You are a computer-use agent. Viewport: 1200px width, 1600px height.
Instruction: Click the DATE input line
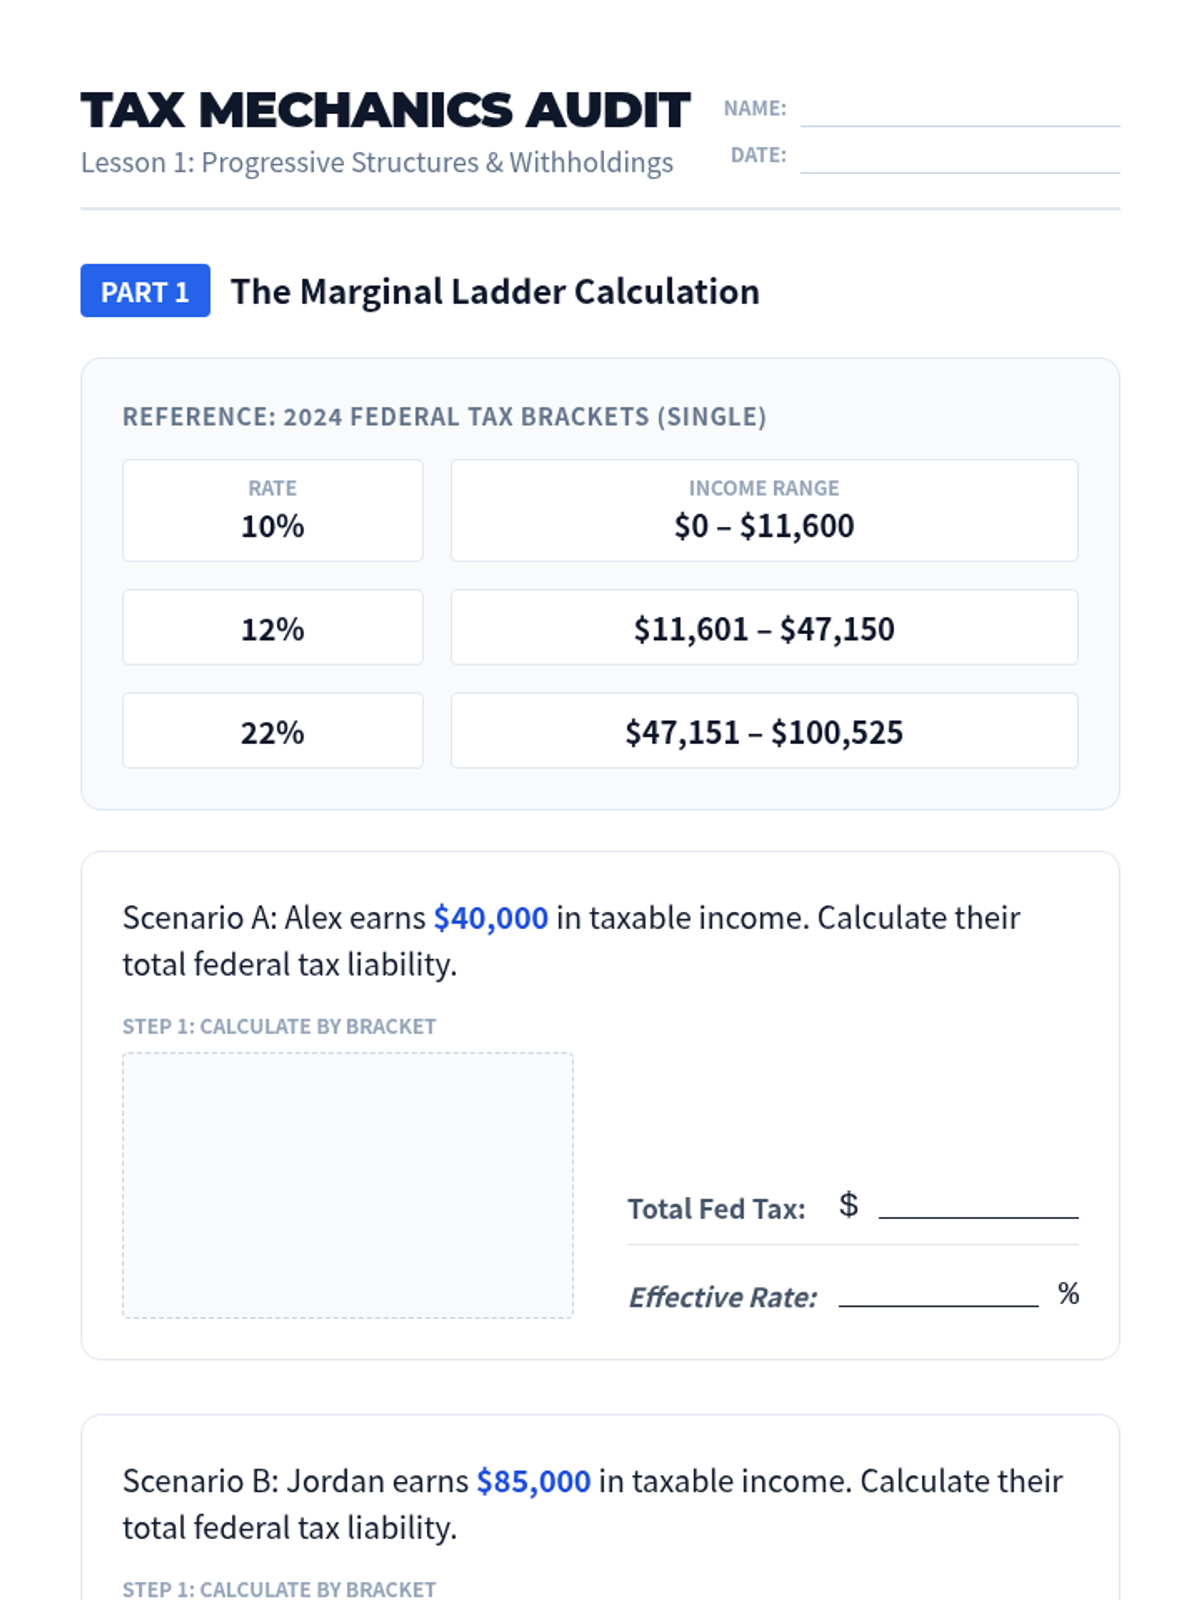coord(960,157)
